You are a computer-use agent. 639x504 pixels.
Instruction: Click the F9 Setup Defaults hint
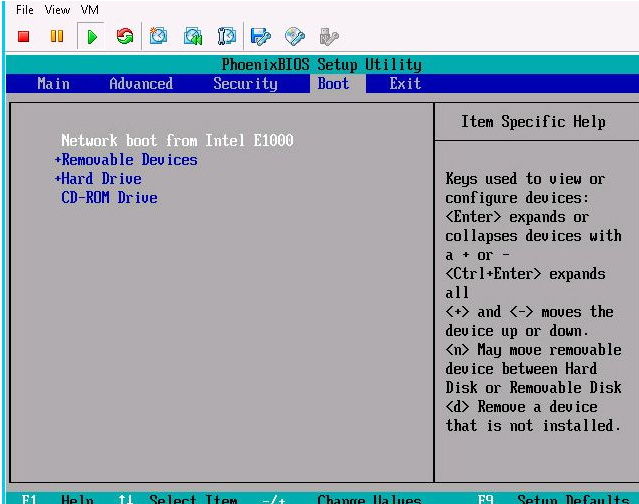coord(553,499)
